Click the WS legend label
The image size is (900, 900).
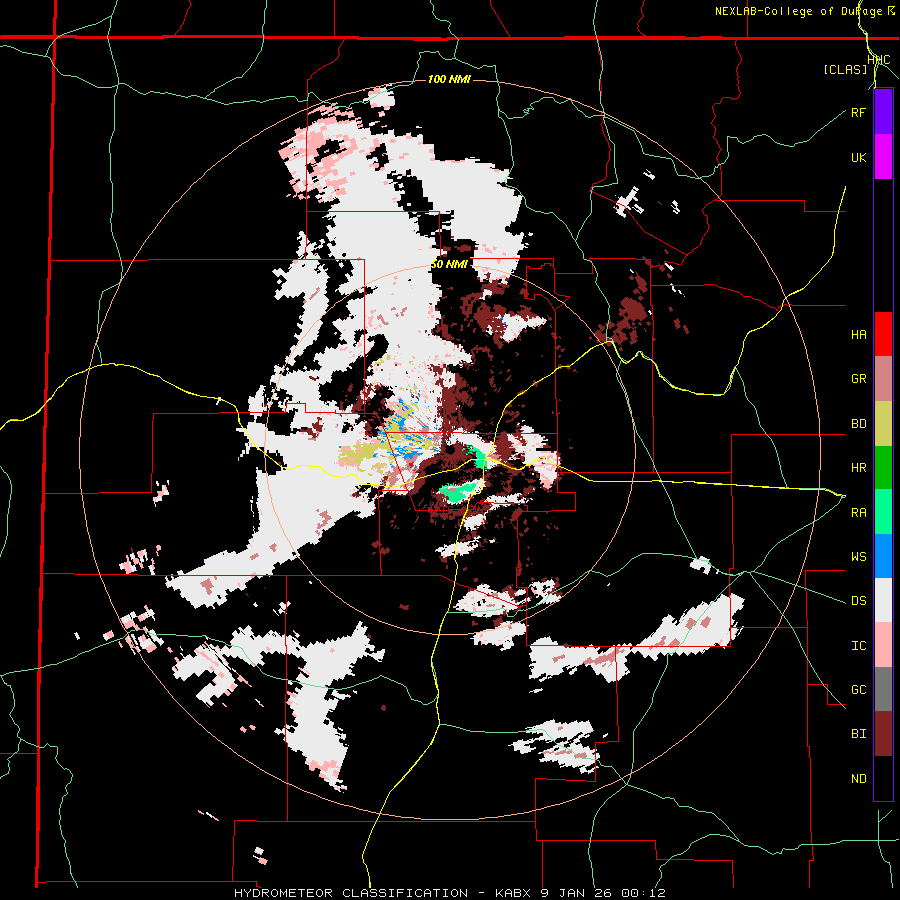pyautogui.click(x=859, y=557)
